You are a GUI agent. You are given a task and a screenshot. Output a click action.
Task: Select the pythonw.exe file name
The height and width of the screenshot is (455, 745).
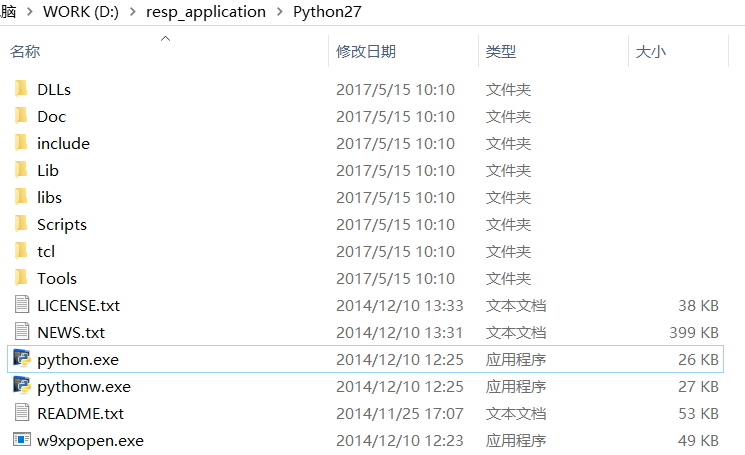click(x=84, y=387)
